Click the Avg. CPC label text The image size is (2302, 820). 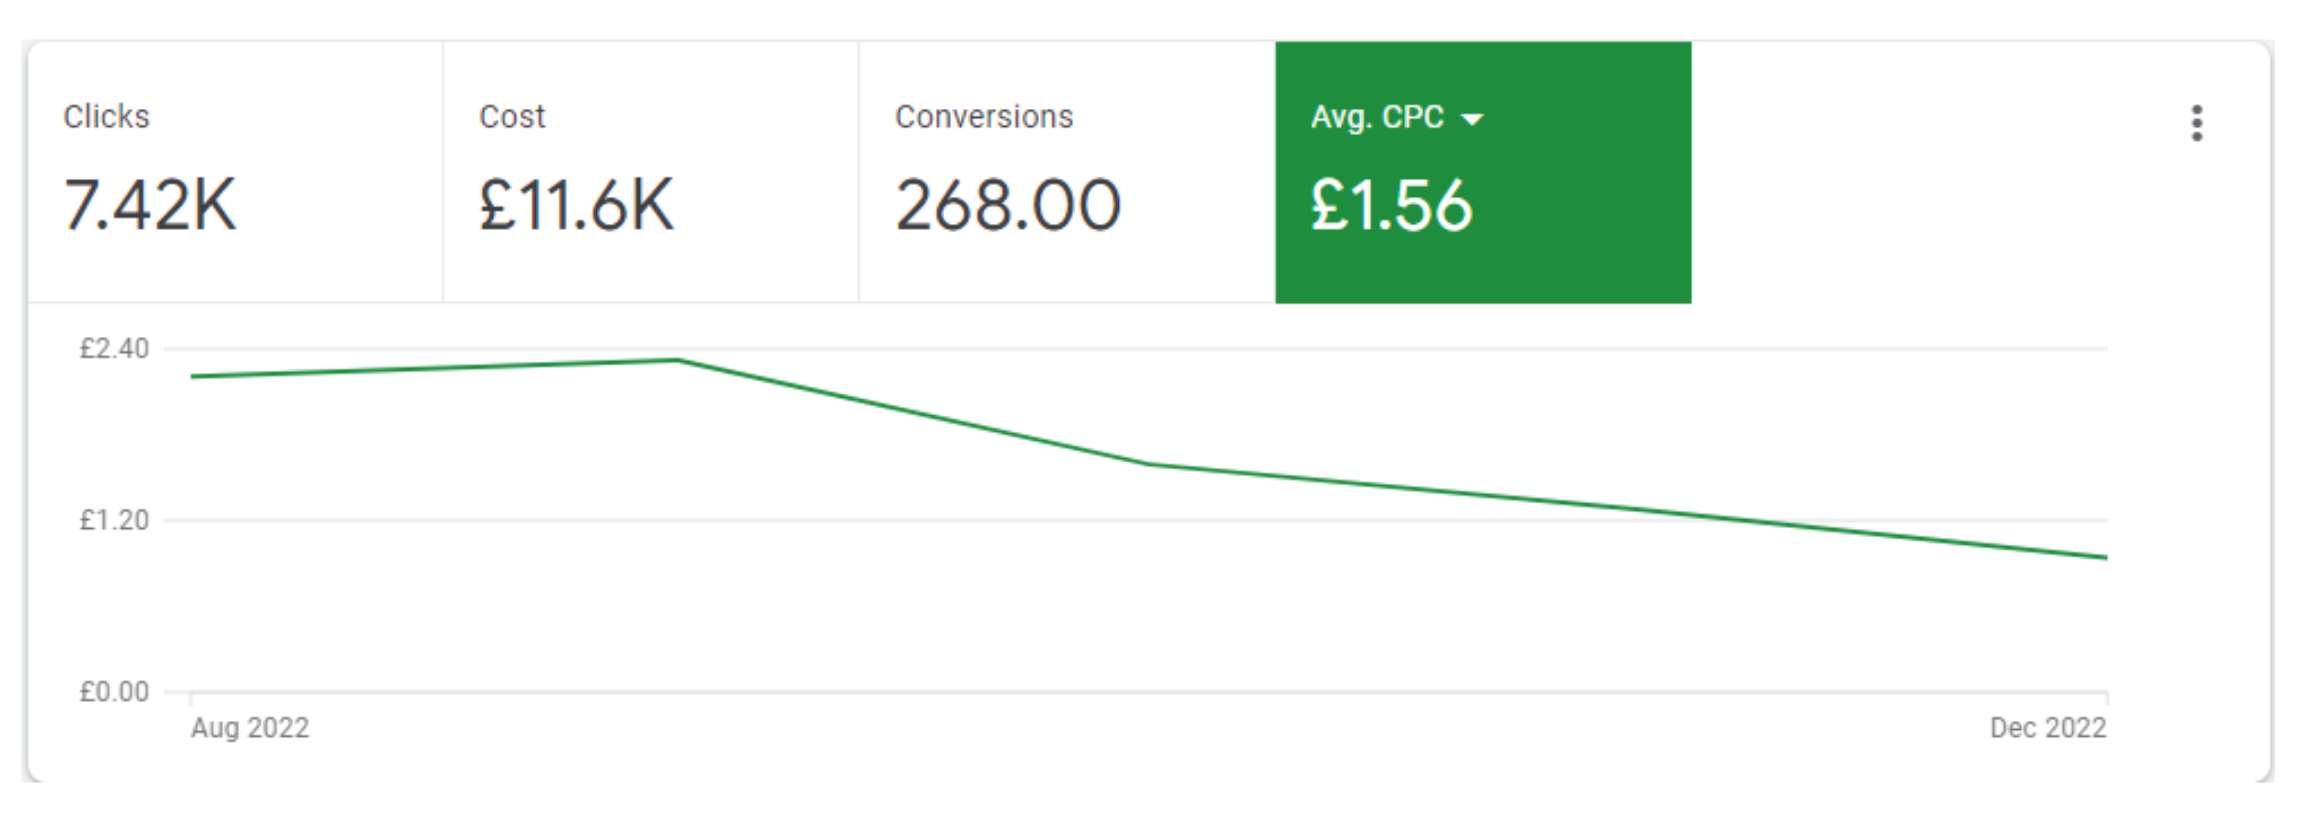1376,117
